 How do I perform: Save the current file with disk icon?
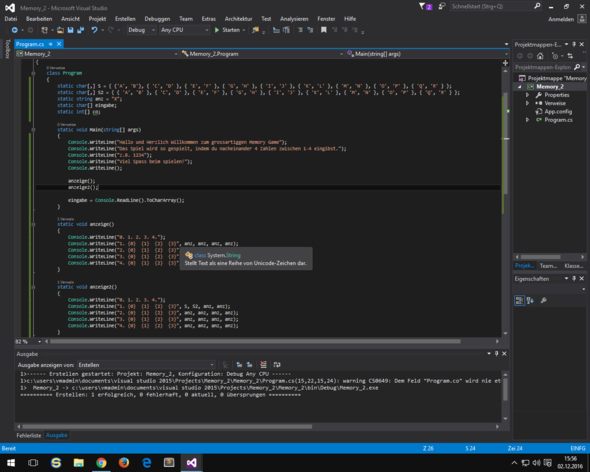coord(70,30)
